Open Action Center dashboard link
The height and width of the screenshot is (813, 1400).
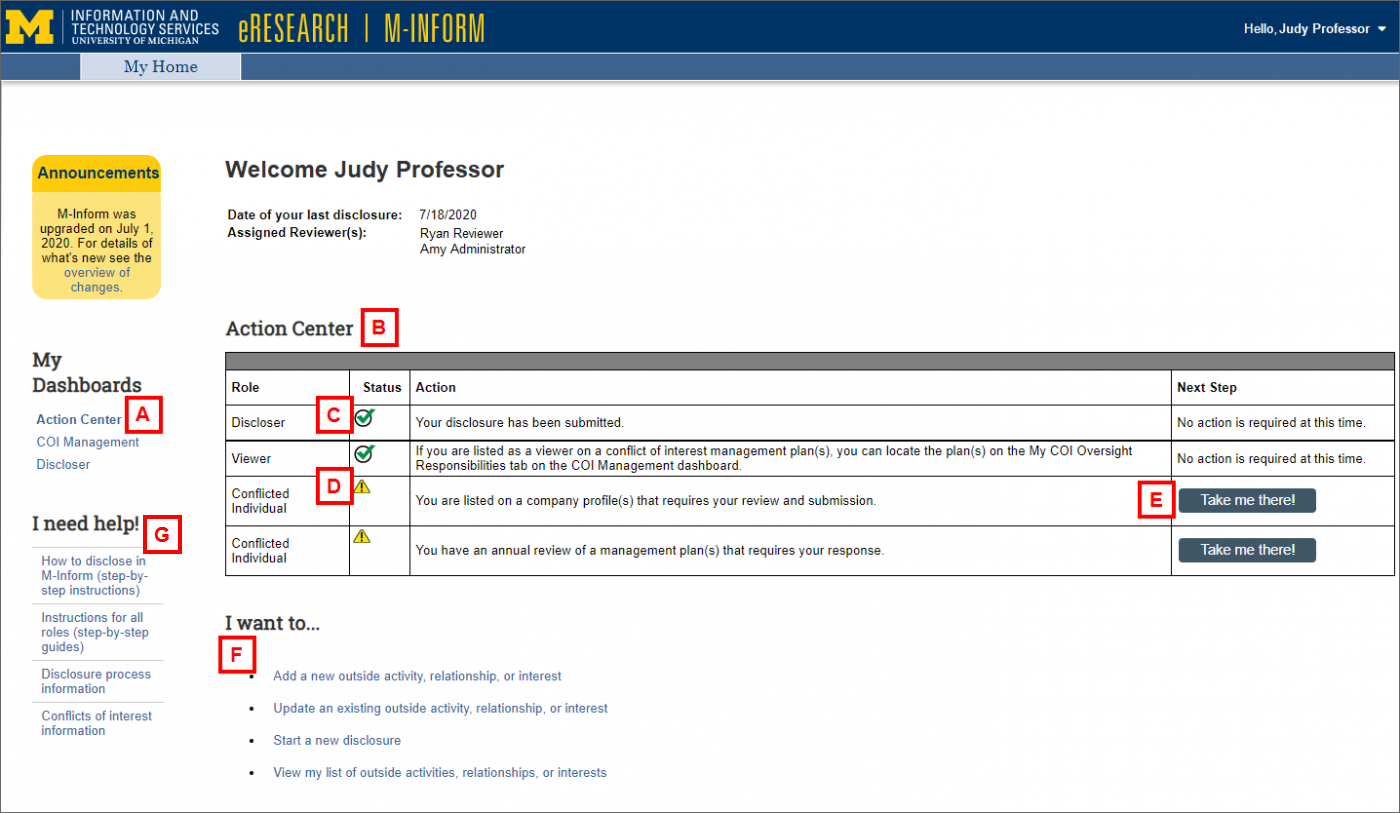tap(79, 419)
